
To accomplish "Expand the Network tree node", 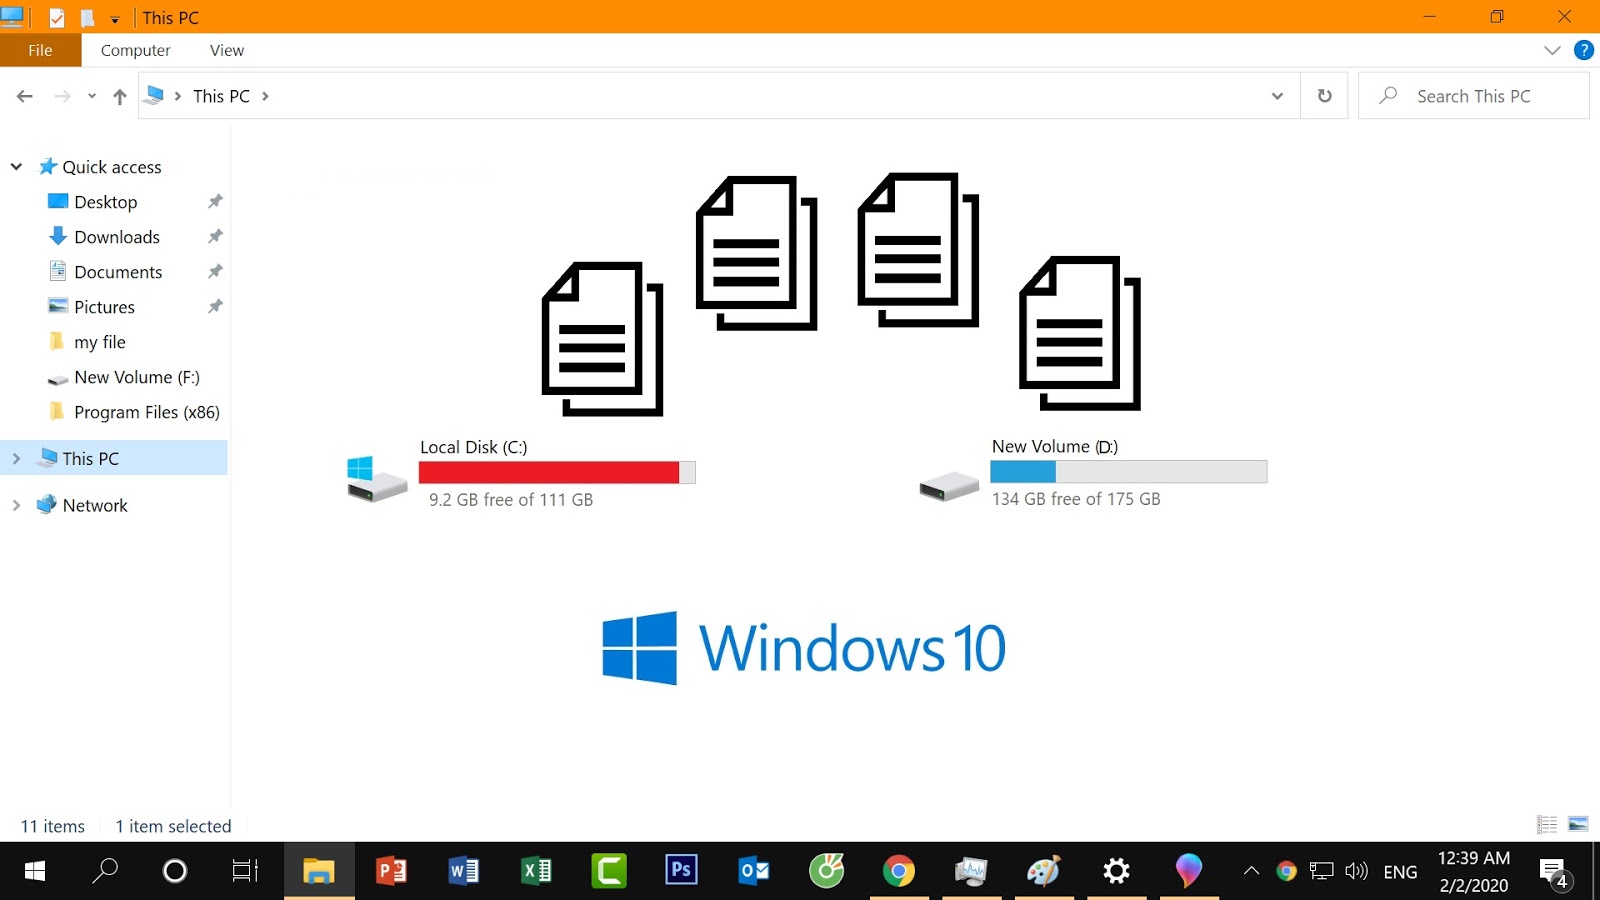I will pos(16,505).
